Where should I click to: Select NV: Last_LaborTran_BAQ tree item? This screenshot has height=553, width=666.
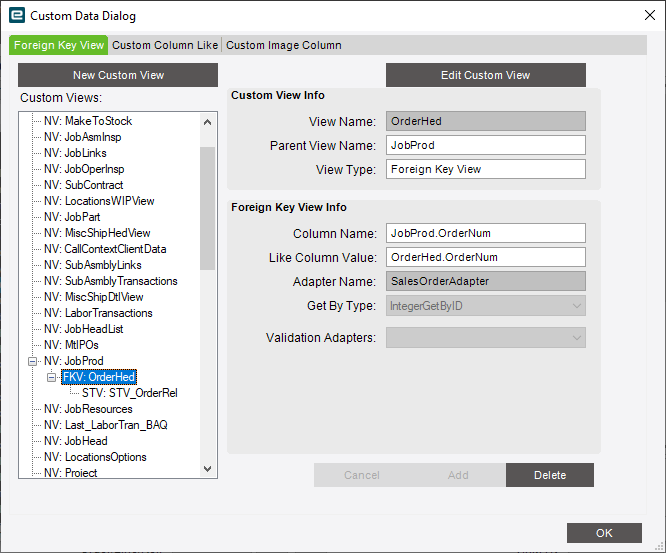(106, 425)
